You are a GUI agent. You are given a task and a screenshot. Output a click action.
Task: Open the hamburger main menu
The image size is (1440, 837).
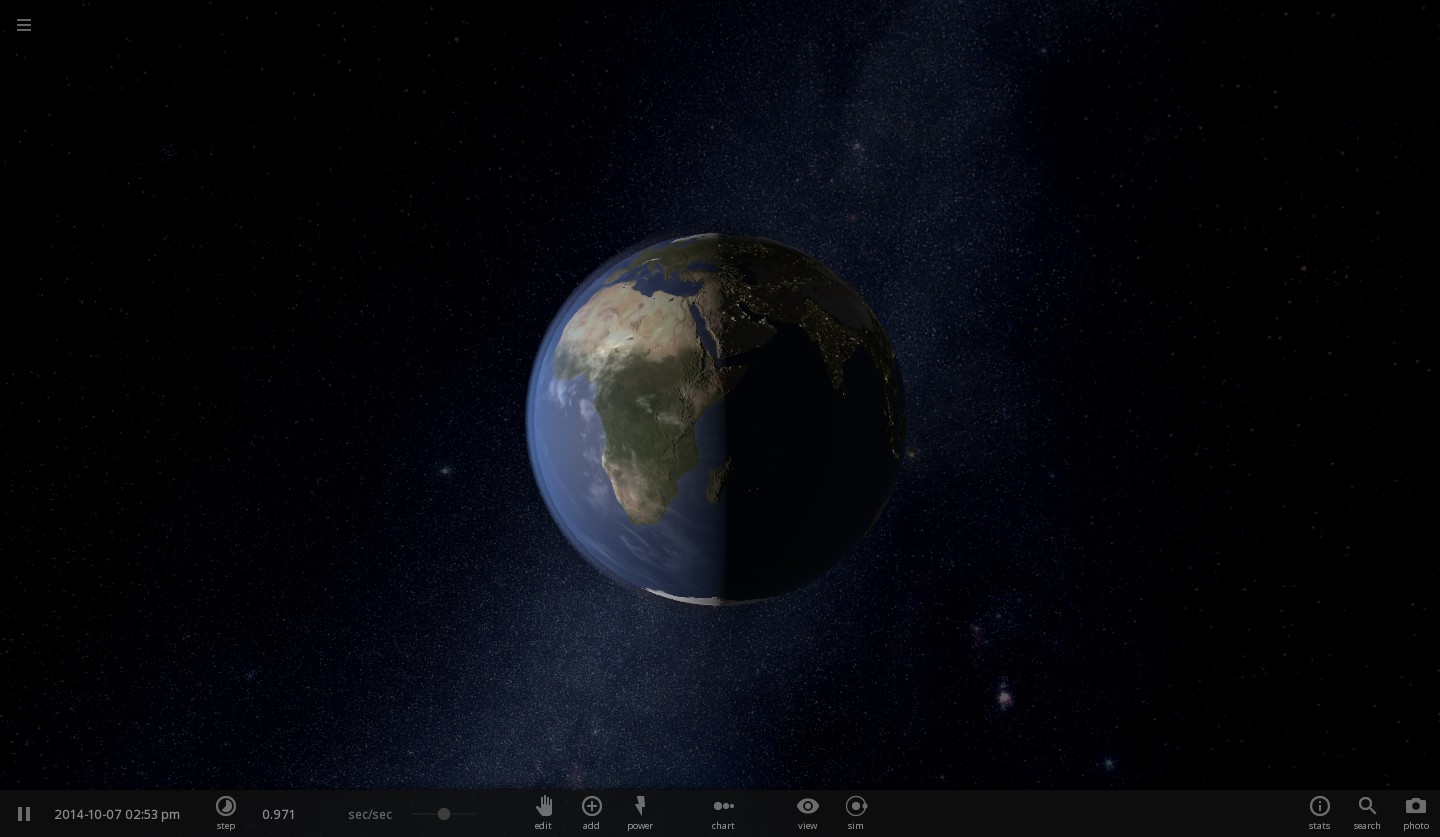click(x=24, y=25)
